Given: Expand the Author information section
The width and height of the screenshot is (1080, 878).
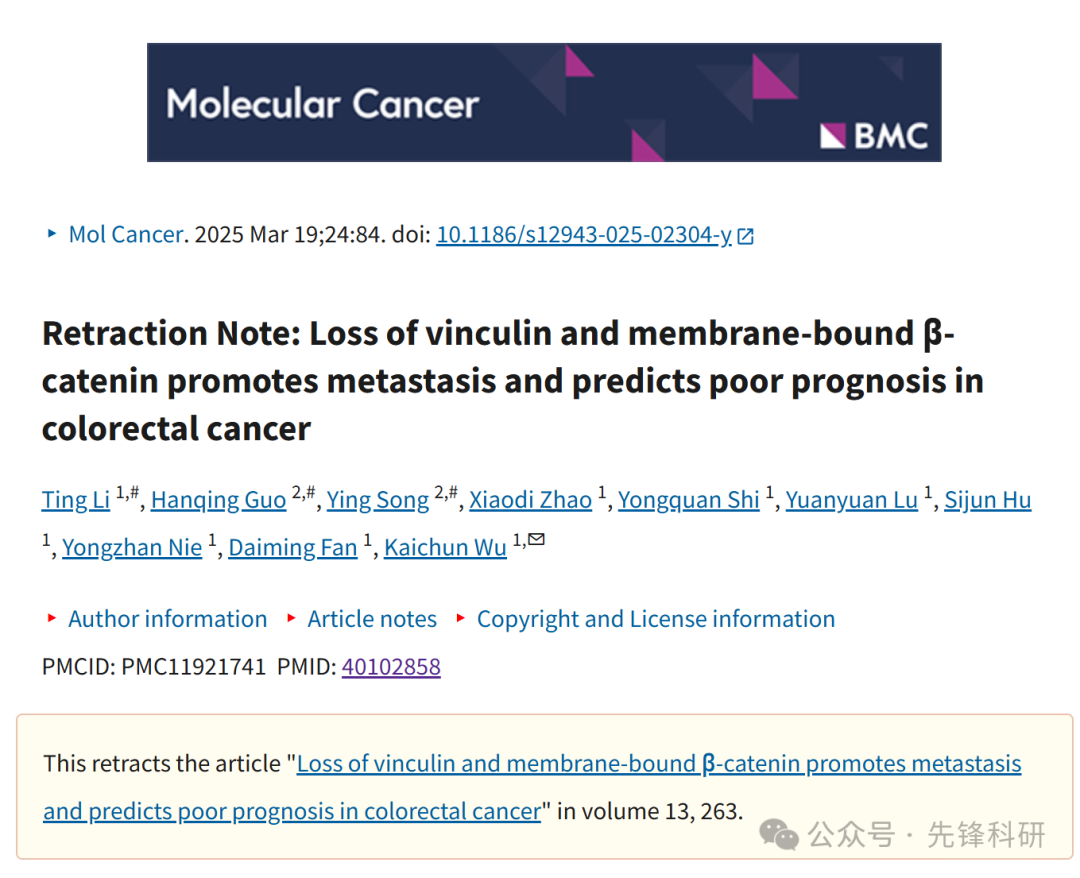Looking at the screenshot, I should click(x=167, y=618).
